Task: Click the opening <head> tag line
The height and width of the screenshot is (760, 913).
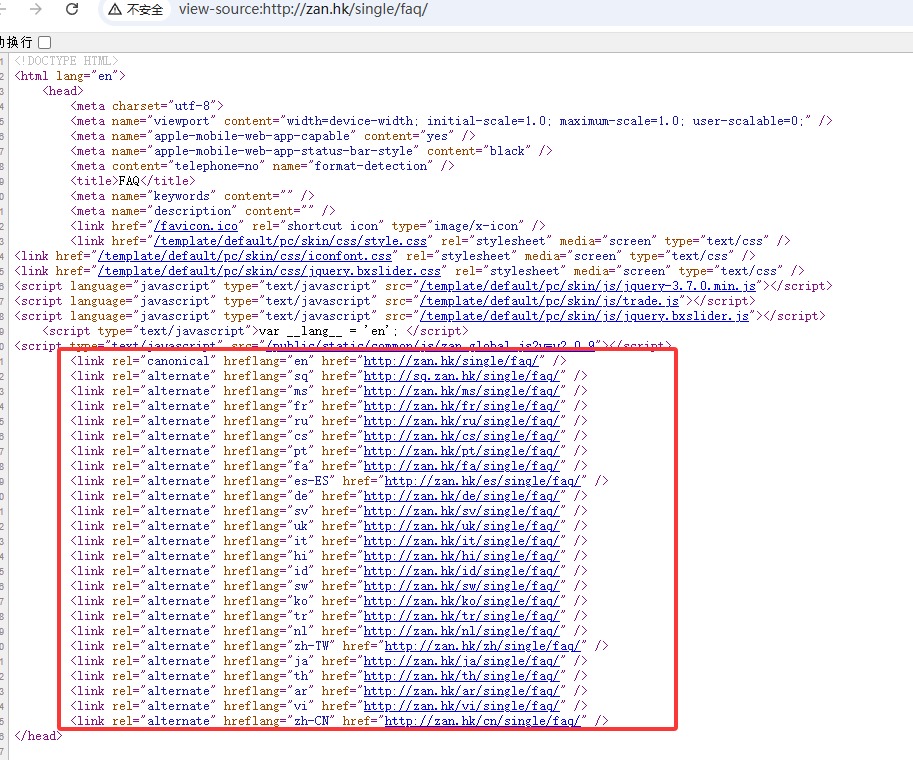Action: click(63, 91)
